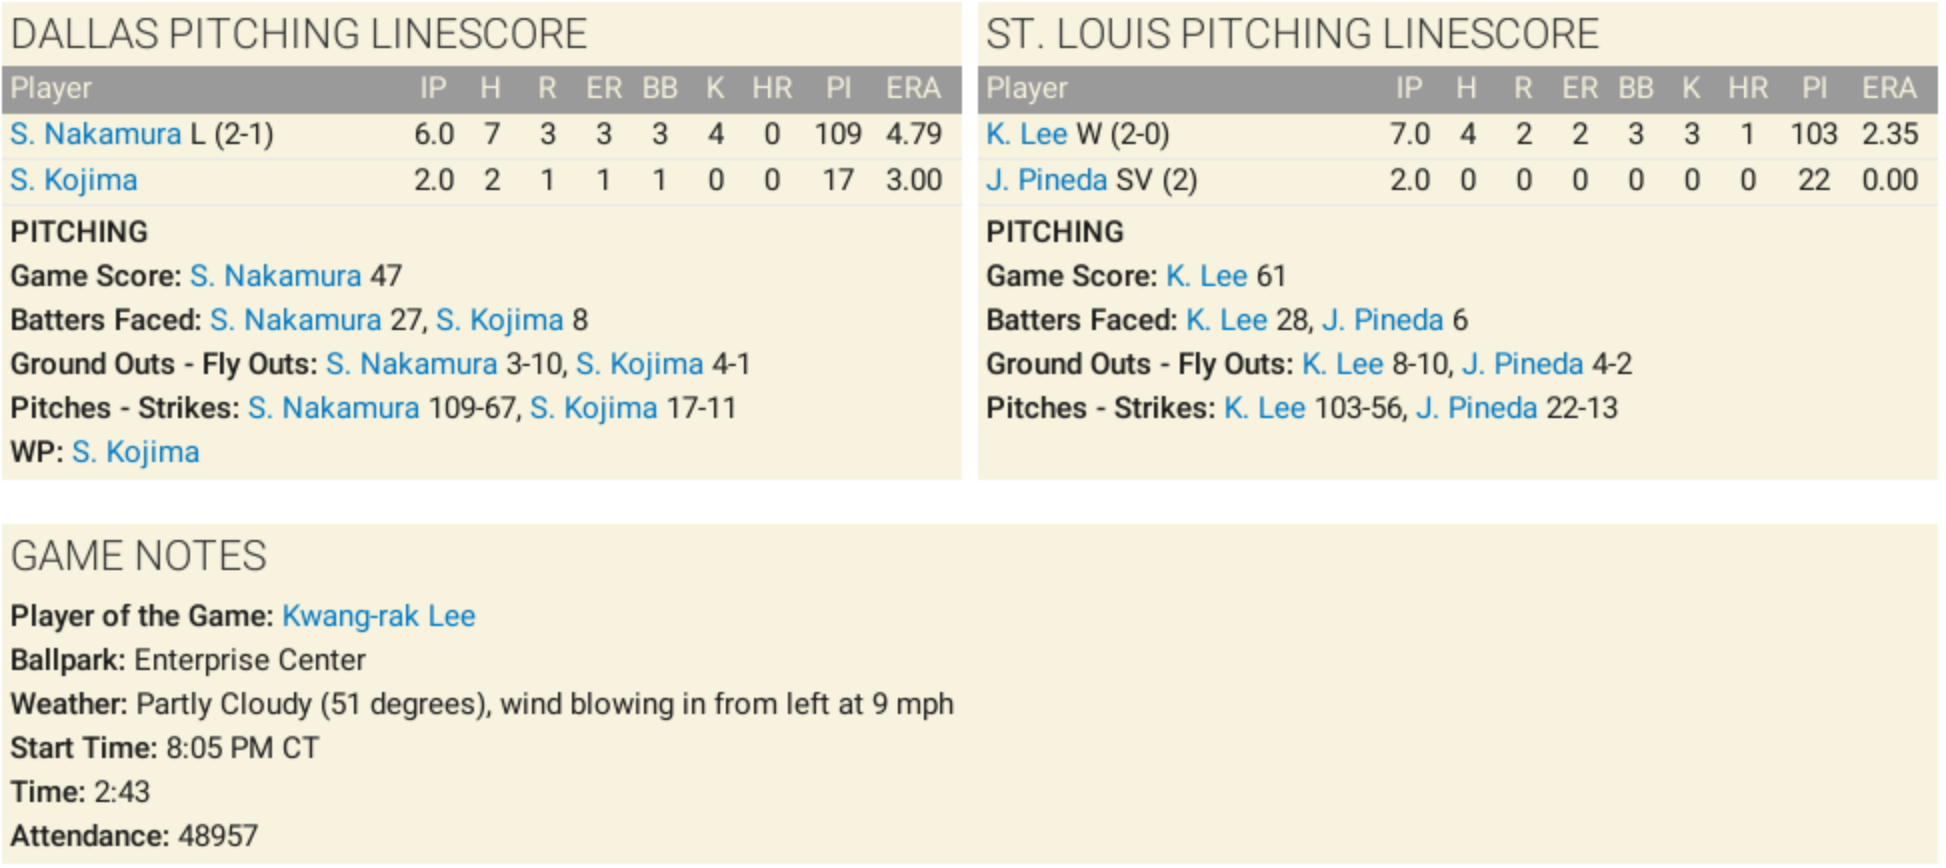
Task: Open J. Pineda in St. Louis pitching table
Action: click(x=1046, y=180)
